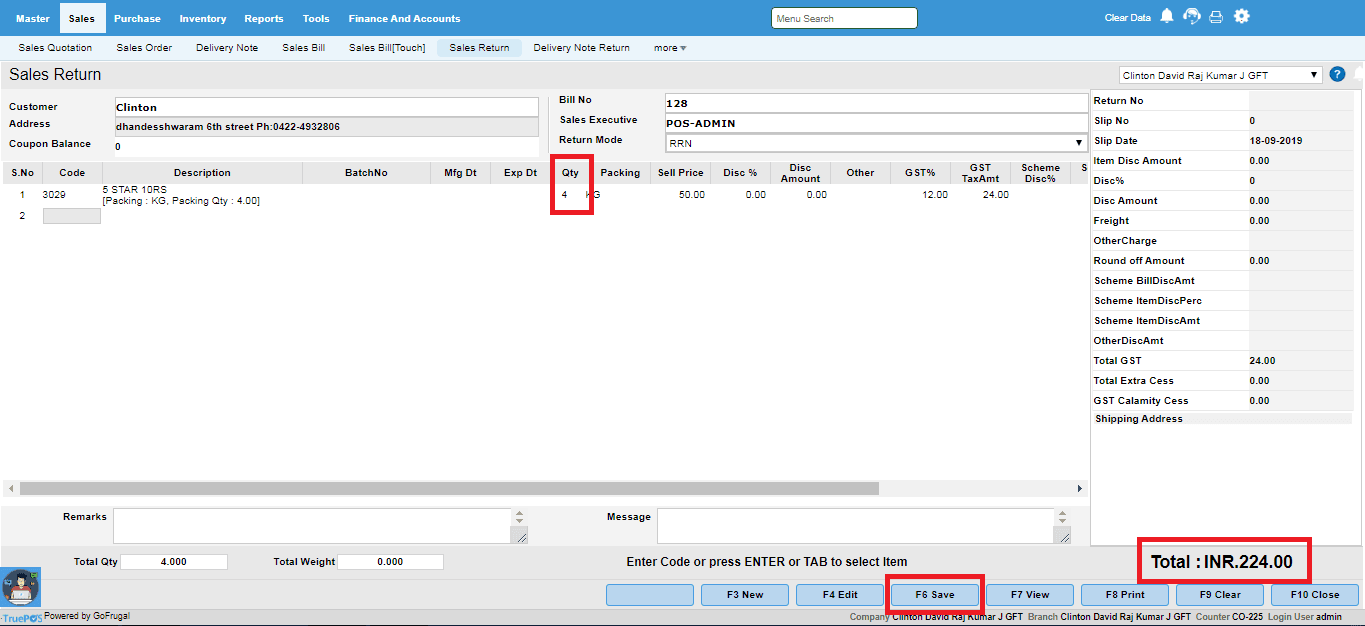
Task: Click the Clear Data link
Action: 1128,18
